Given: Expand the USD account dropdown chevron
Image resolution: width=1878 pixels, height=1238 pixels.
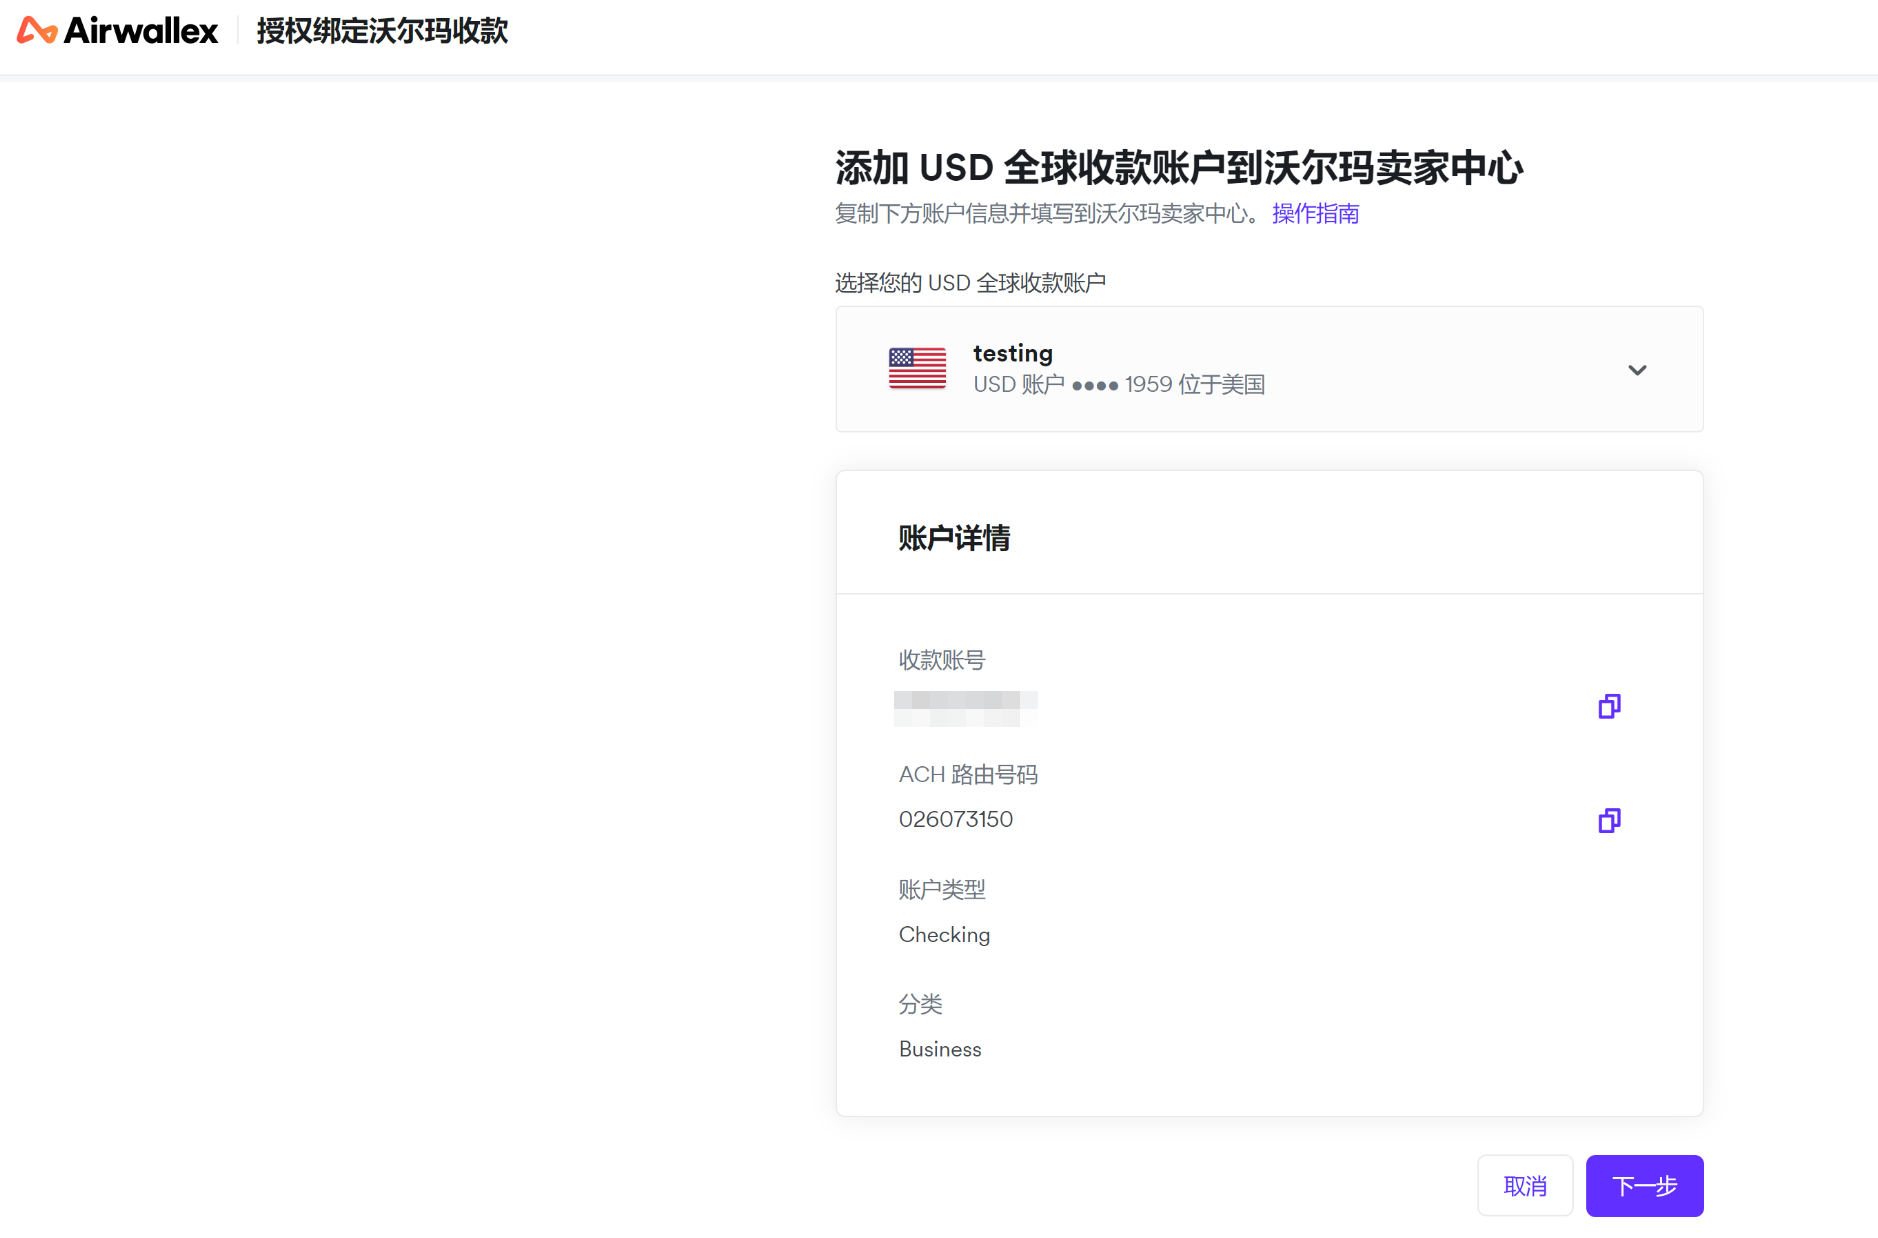Looking at the screenshot, I should coord(1637,370).
